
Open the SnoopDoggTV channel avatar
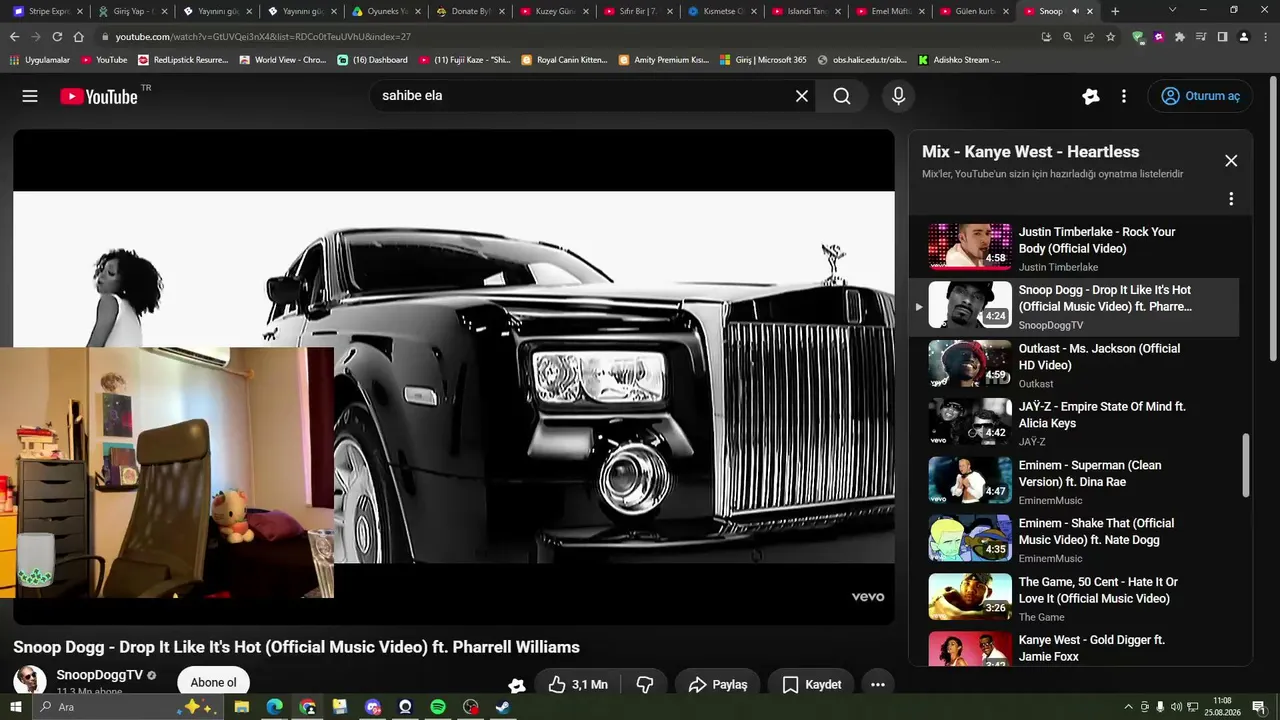pyautogui.click(x=29, y=682)
